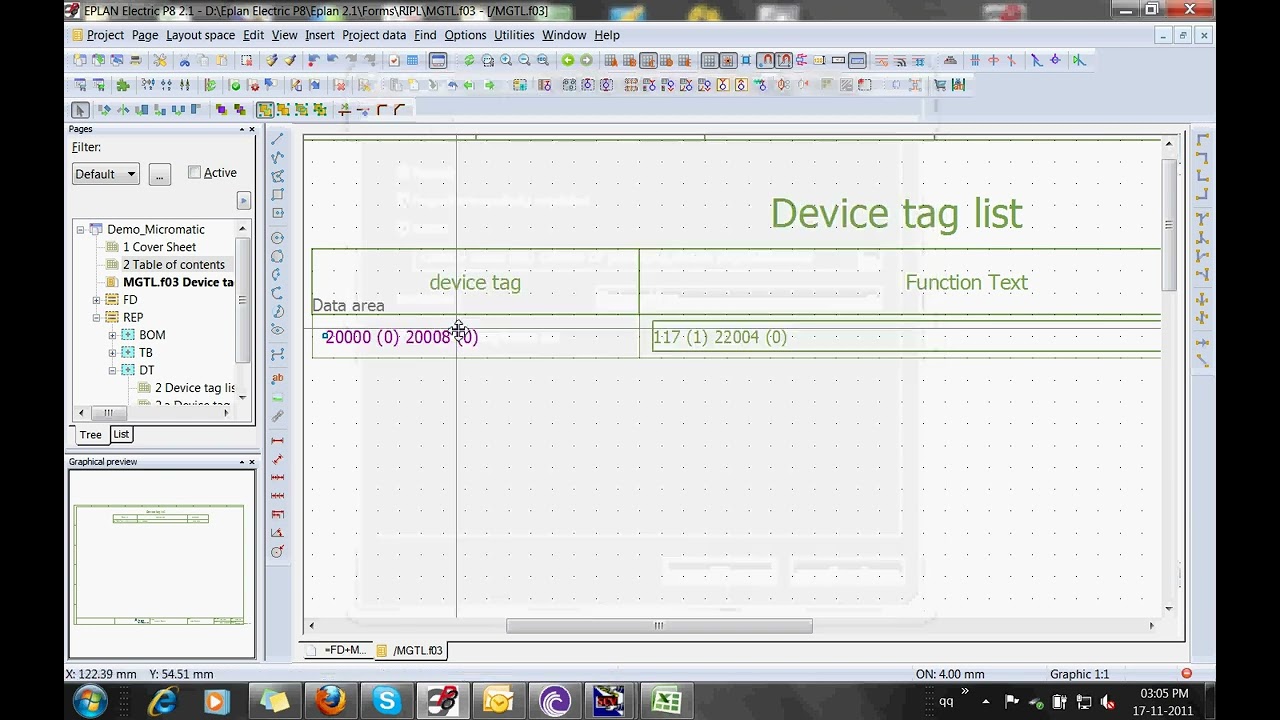Click the canvas vertical scrollbar thumb
This screenshot has width=1280, height=720.
tap(1169, 223)
